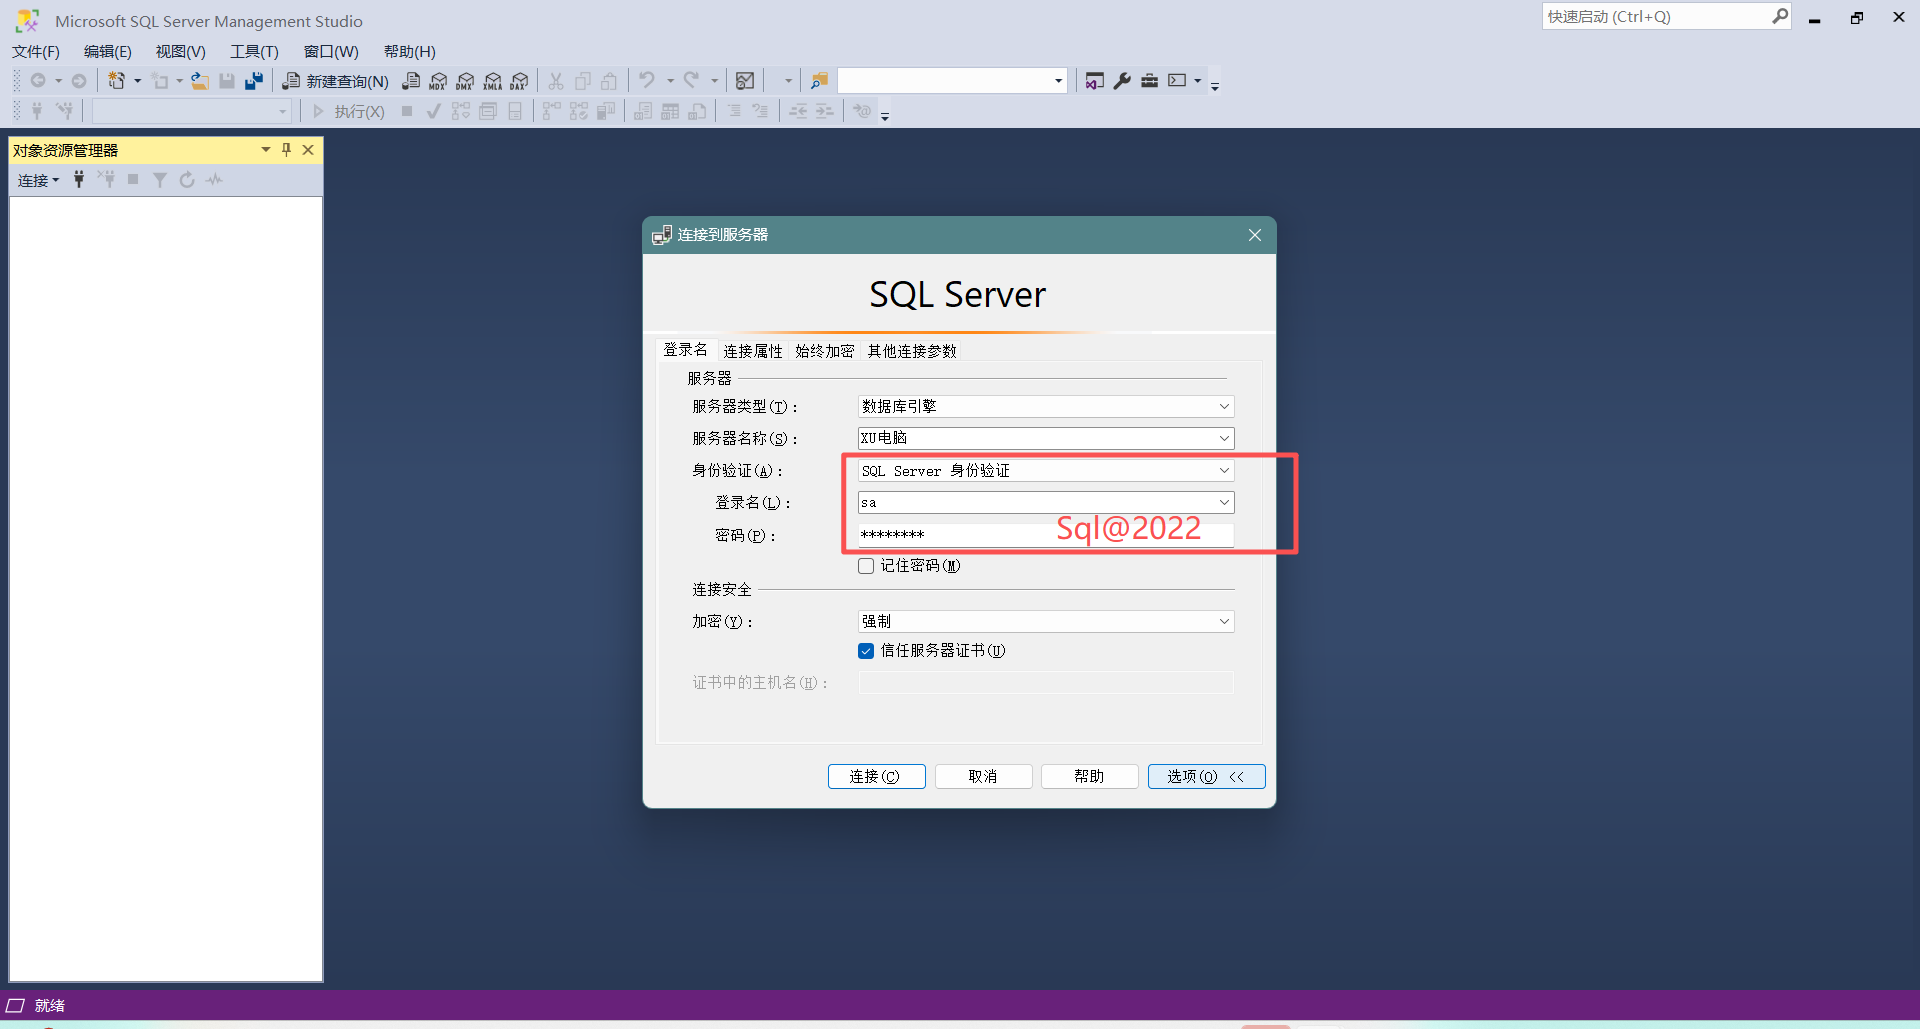Click the 选项(O) << button
The width and height of the screenshot is (1920, 1029).
click(1206, 777)
